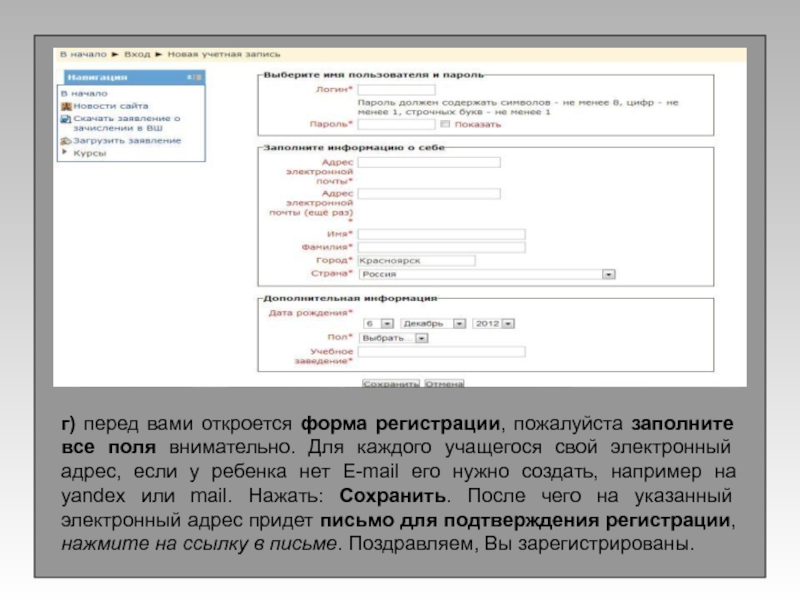Focus the Пароль input field
Screen dimensions: 800x600
(396, 124)
